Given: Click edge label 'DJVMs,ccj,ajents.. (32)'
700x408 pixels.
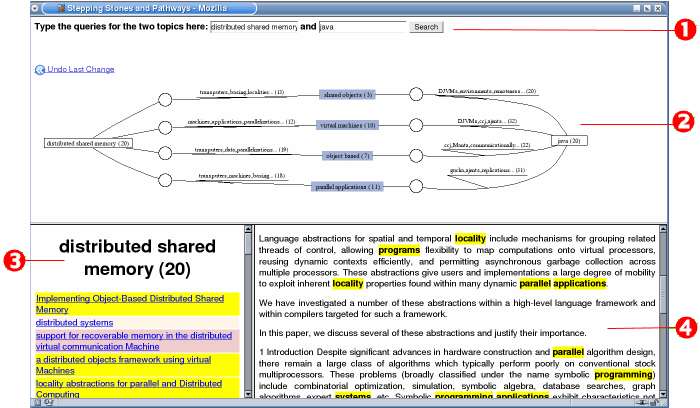Looking at the screenshot, I should 487,121.
